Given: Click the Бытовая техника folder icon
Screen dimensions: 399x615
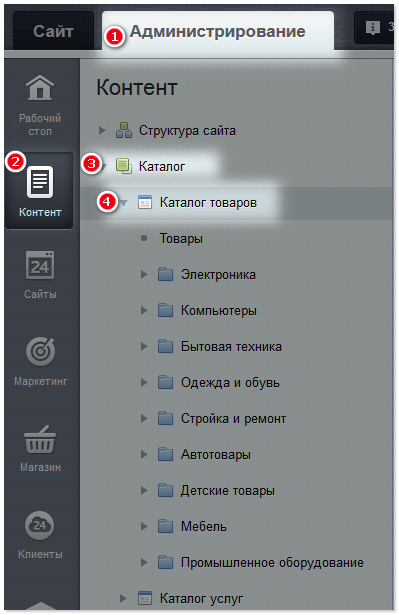Looking at the screenshot, I should [166, 346].
